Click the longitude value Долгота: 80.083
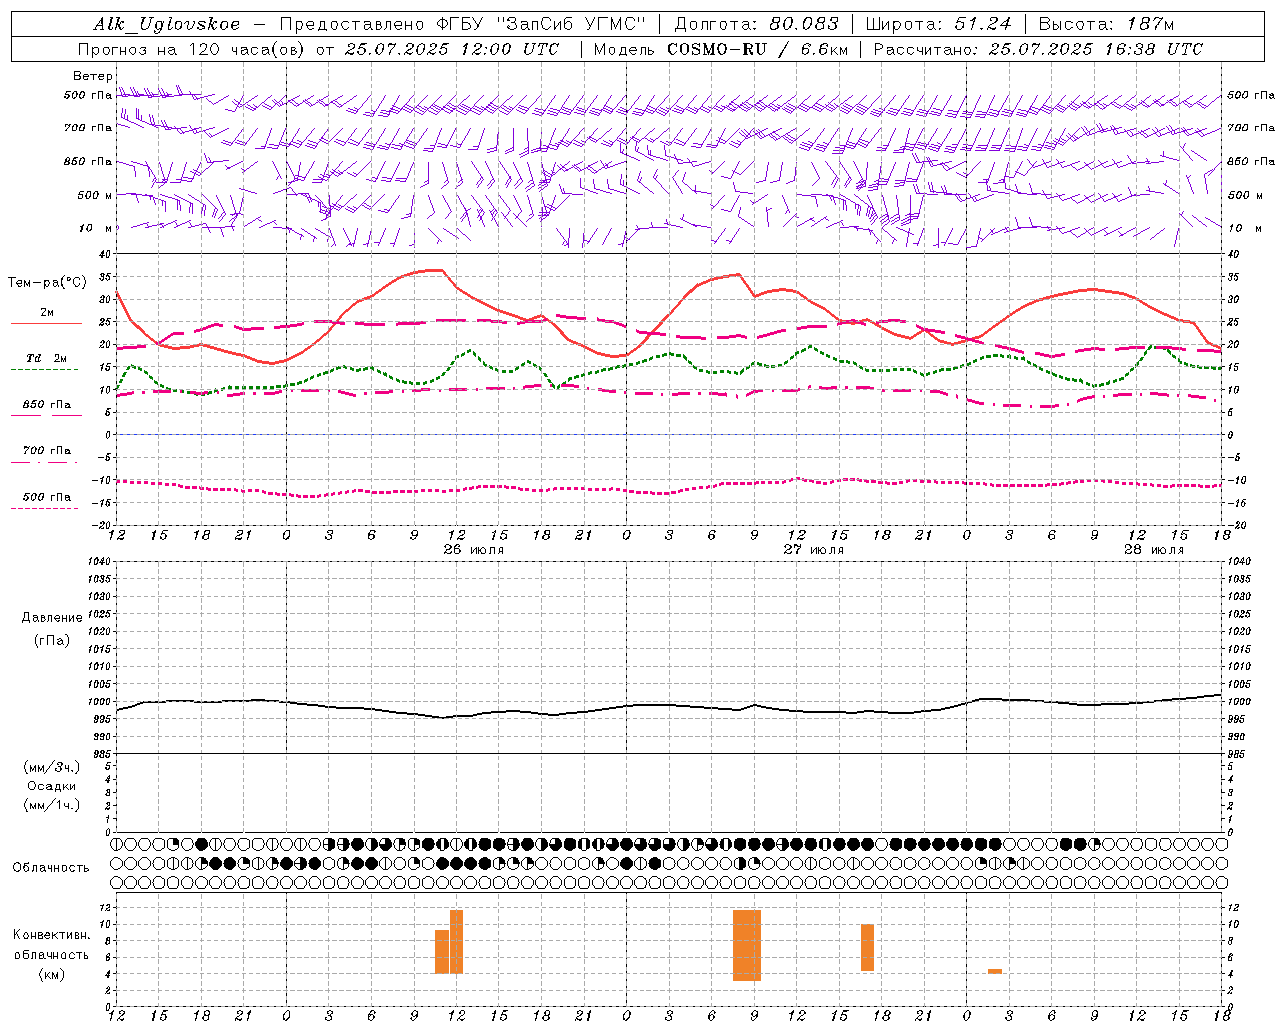This screenshot has width=1280, height=1024. (757, 24)
